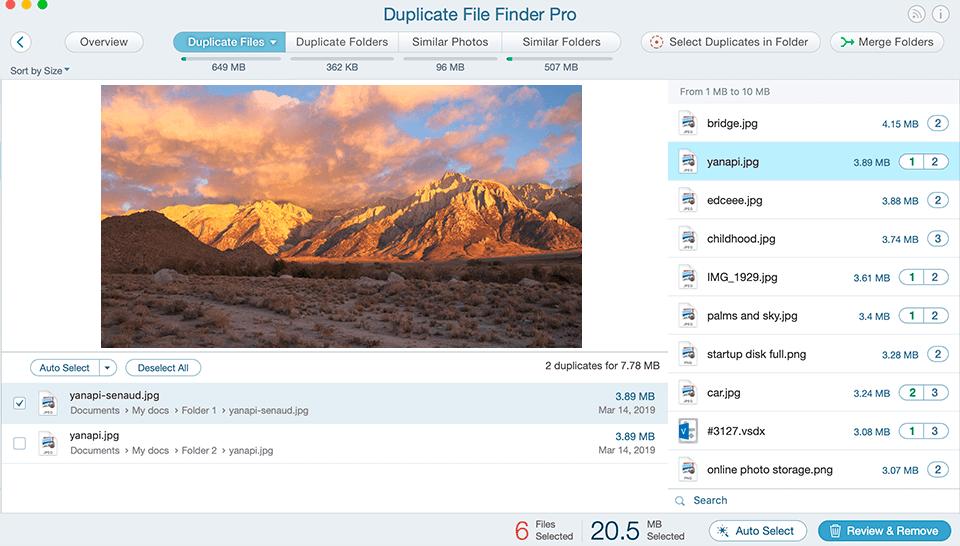960x546 pixels.
Task: Click Auto Select in the details pane
Action: 65,367
